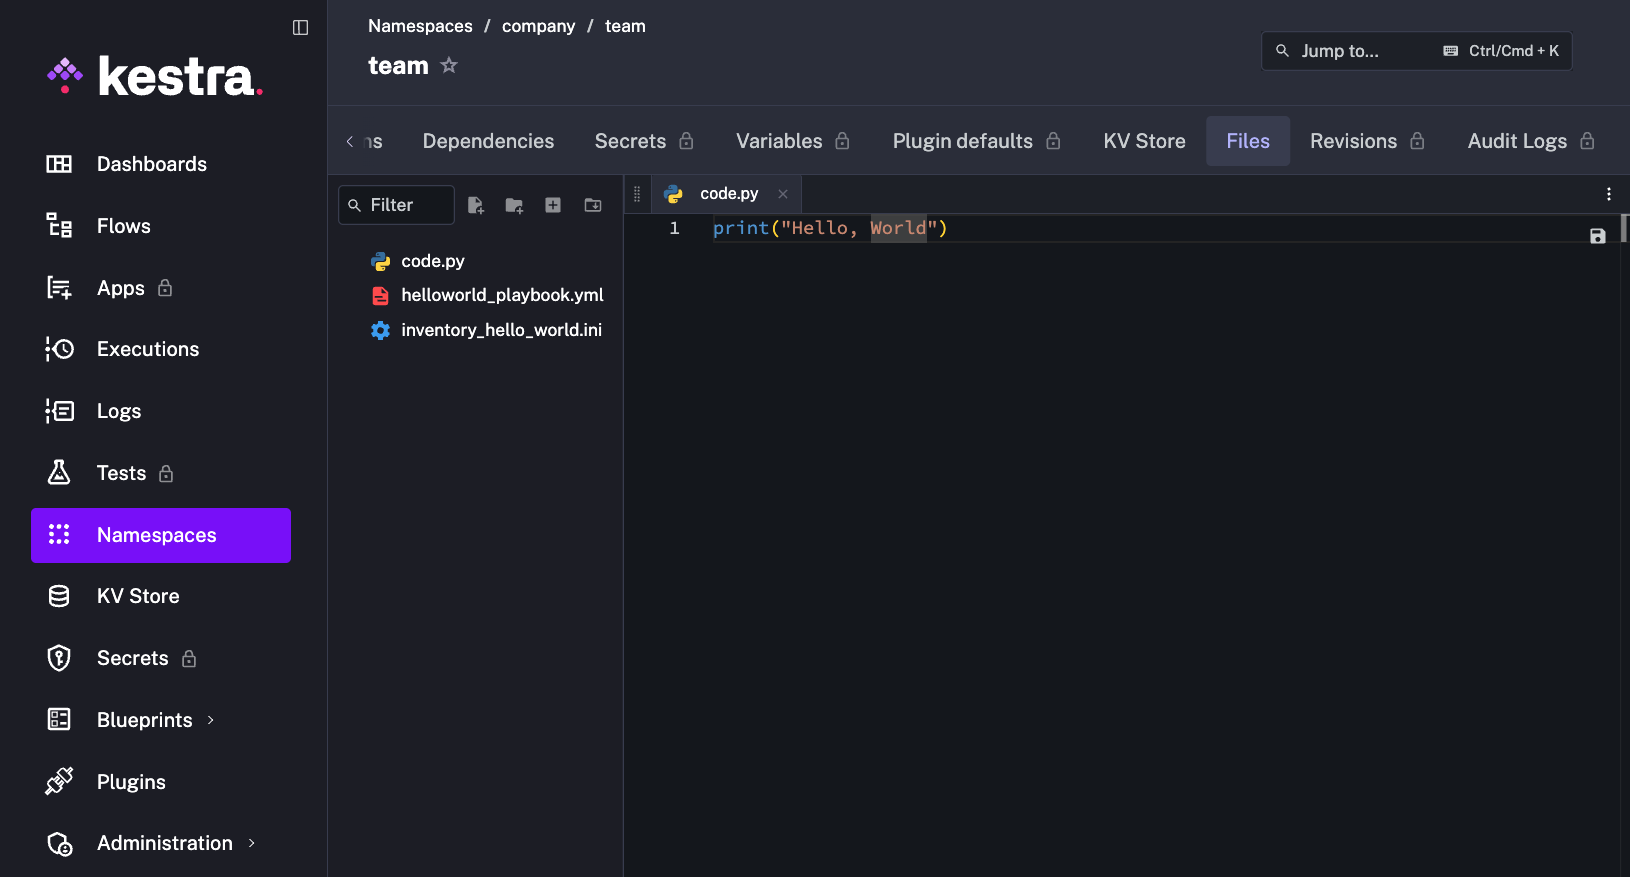Open Tests section in the sidebar
Viewport: 1630px width, 877px height.
(x=161, y=473)
